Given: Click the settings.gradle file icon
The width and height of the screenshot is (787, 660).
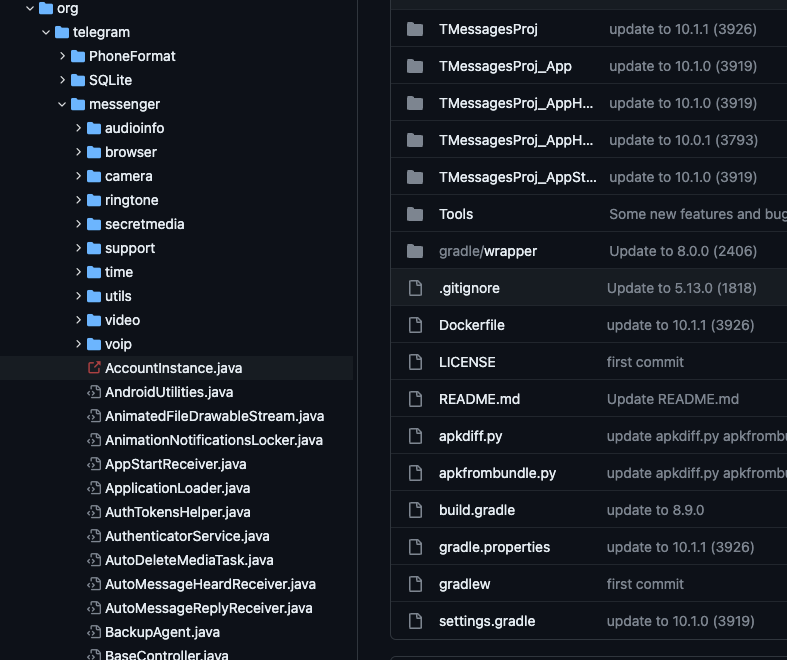Looking at the screenshot, I should (x=416, y=621).
